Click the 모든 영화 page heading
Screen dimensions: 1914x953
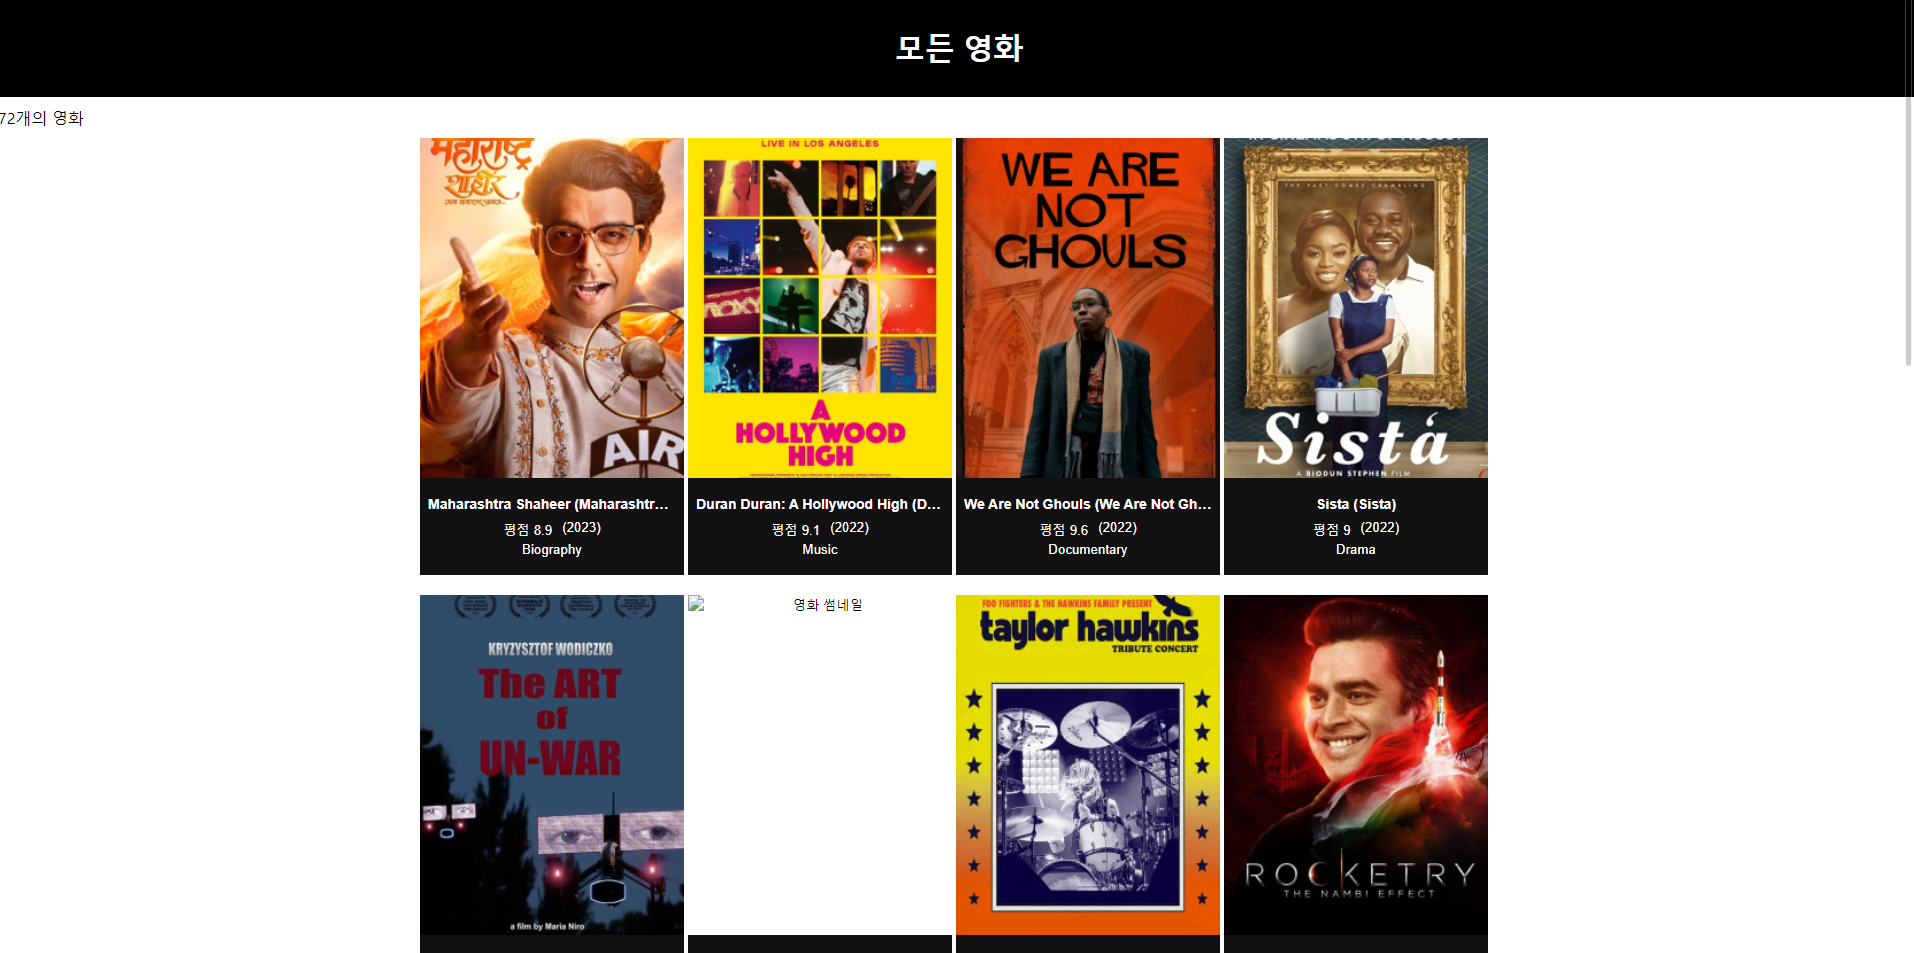click(x=959, y=47)
